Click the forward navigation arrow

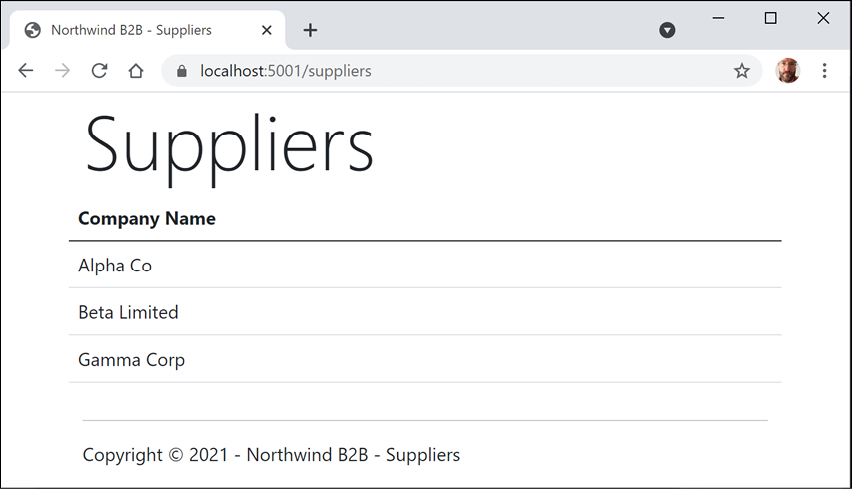[62, 71]
